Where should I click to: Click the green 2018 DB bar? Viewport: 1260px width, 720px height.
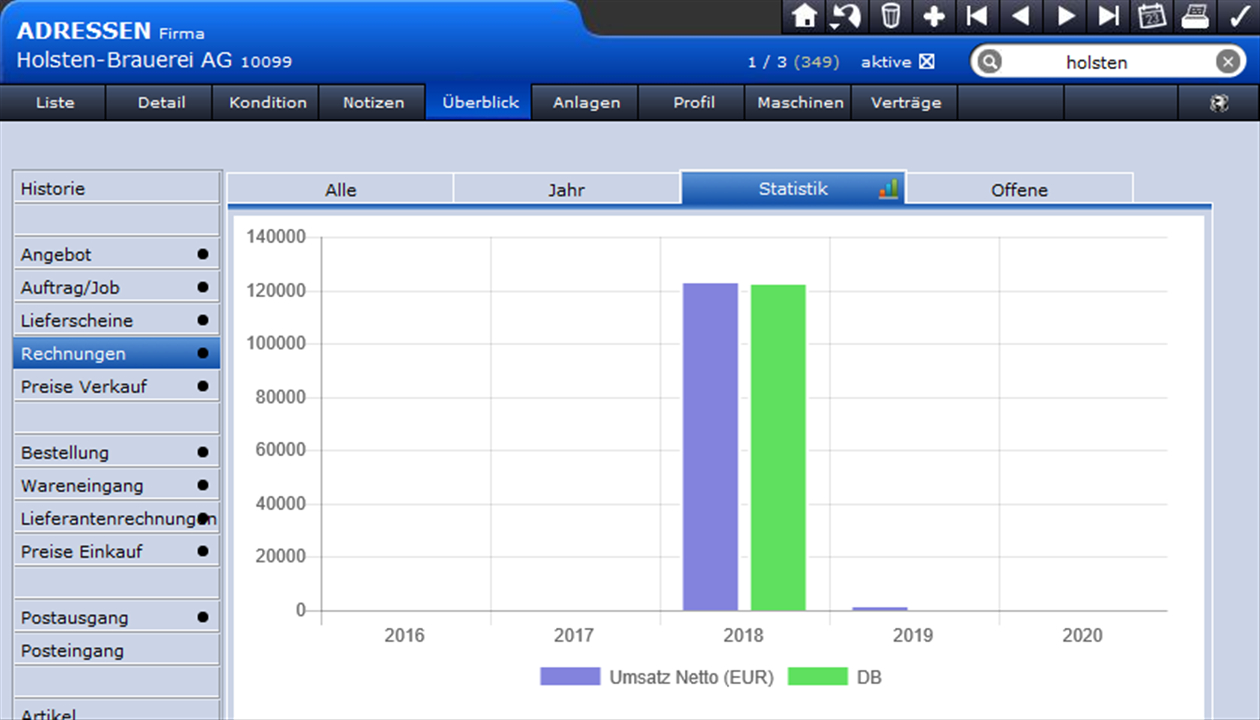coord(778,448)
